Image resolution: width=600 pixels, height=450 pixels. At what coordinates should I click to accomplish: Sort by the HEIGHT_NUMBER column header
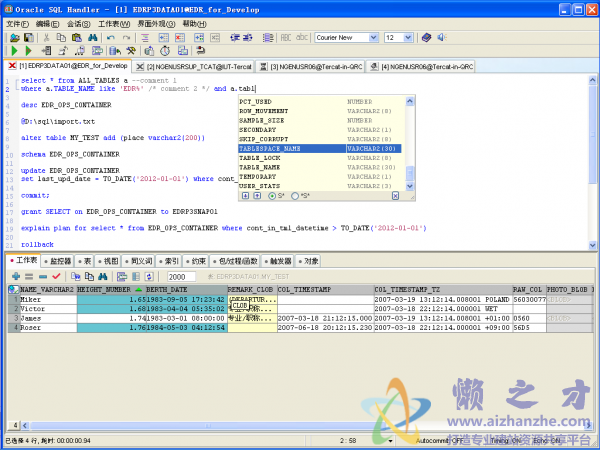click(111, 290)
